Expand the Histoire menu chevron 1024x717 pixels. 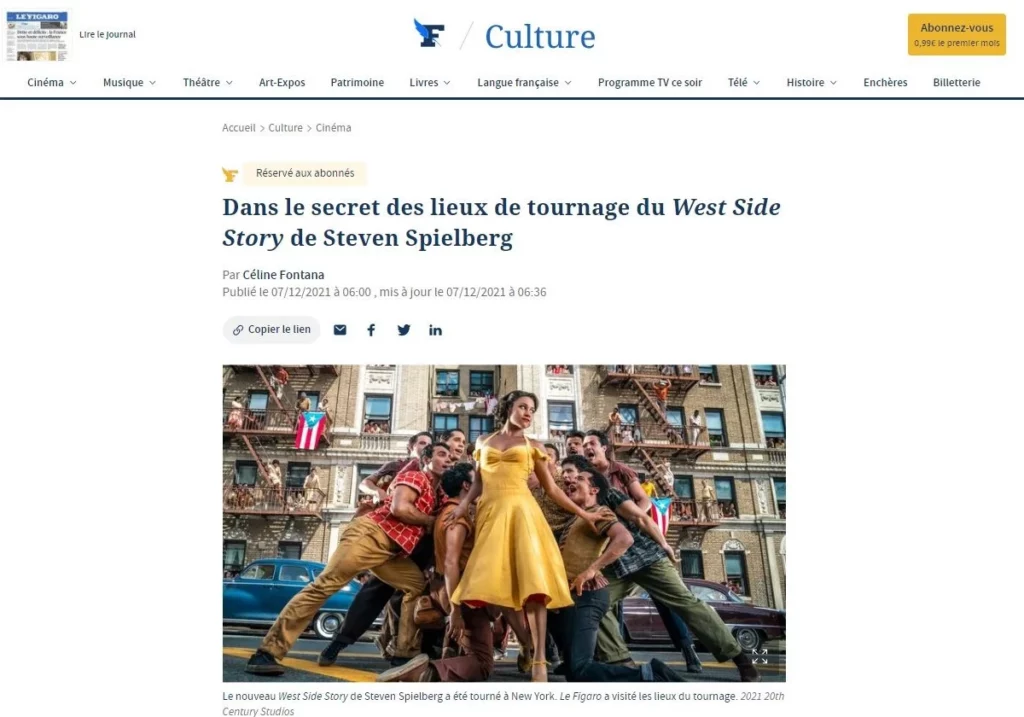(x=833, y=83)
